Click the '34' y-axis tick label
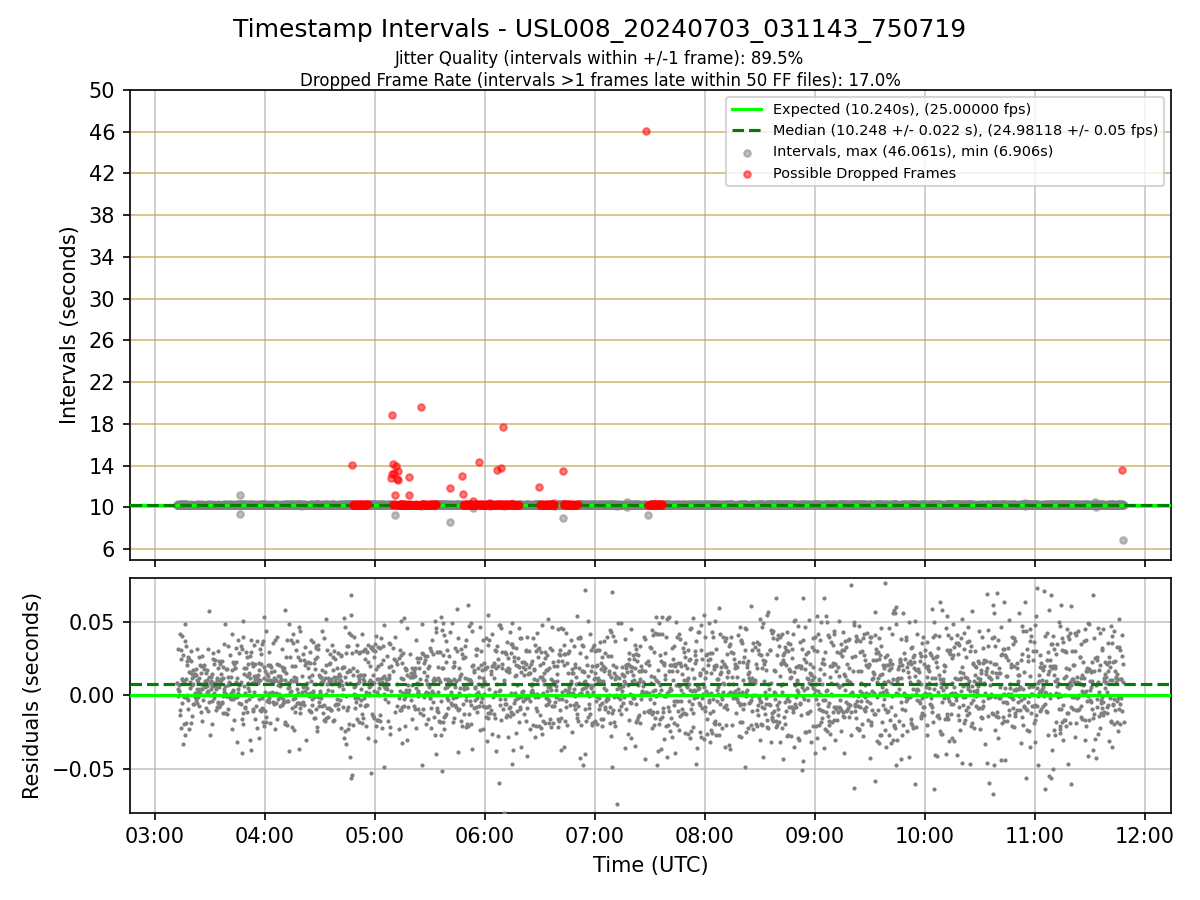Screen dimensions: 1200x900 coord(102,257)
